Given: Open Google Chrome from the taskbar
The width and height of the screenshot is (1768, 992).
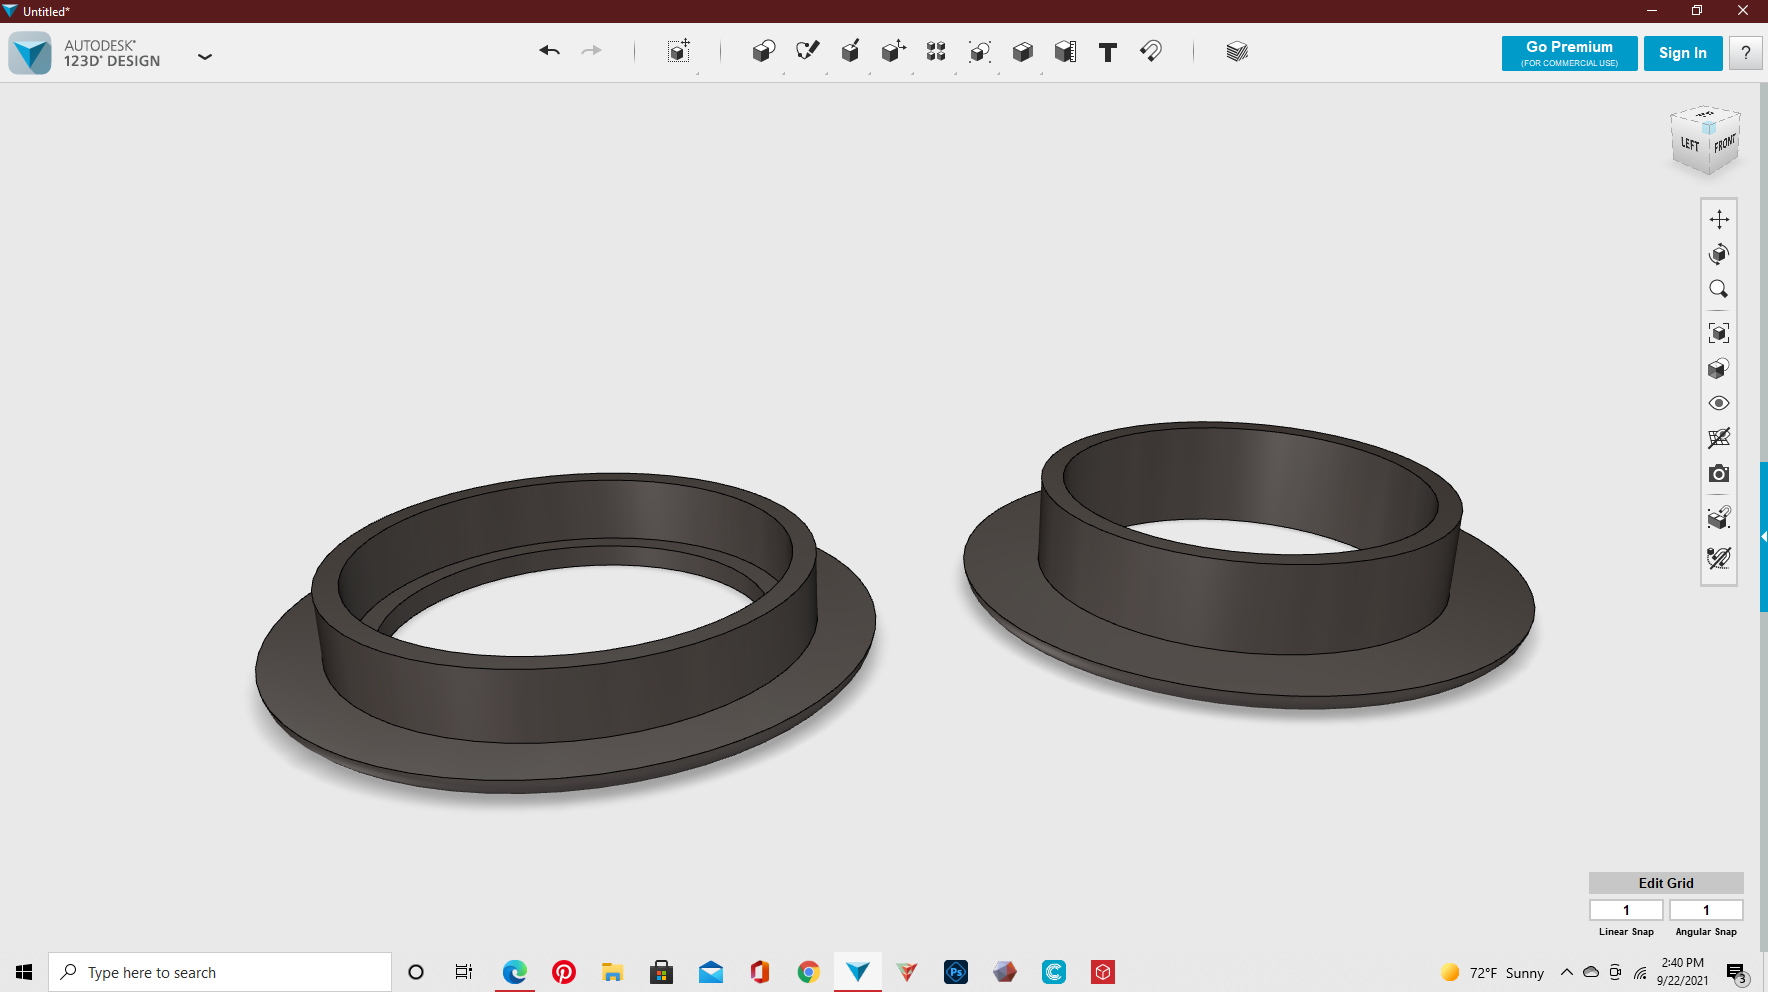Looking at the screenshot, I should point(808,972).
